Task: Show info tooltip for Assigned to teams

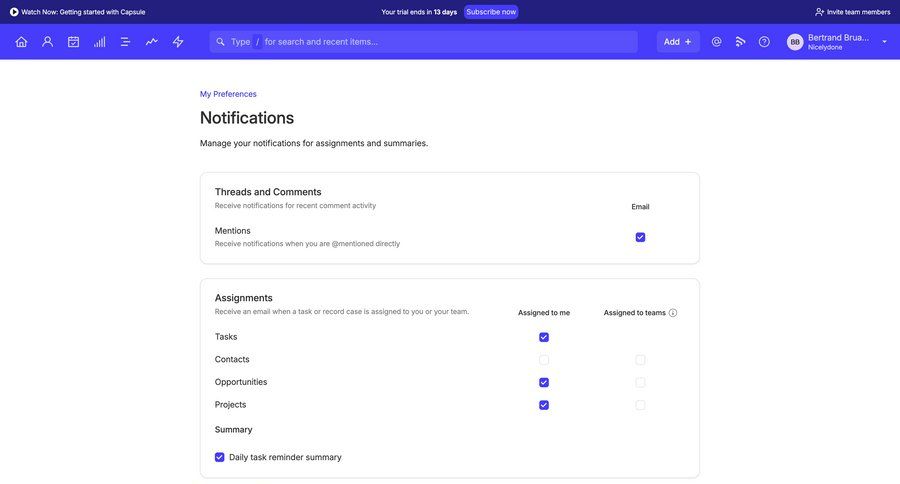Action: pos(673,313)
